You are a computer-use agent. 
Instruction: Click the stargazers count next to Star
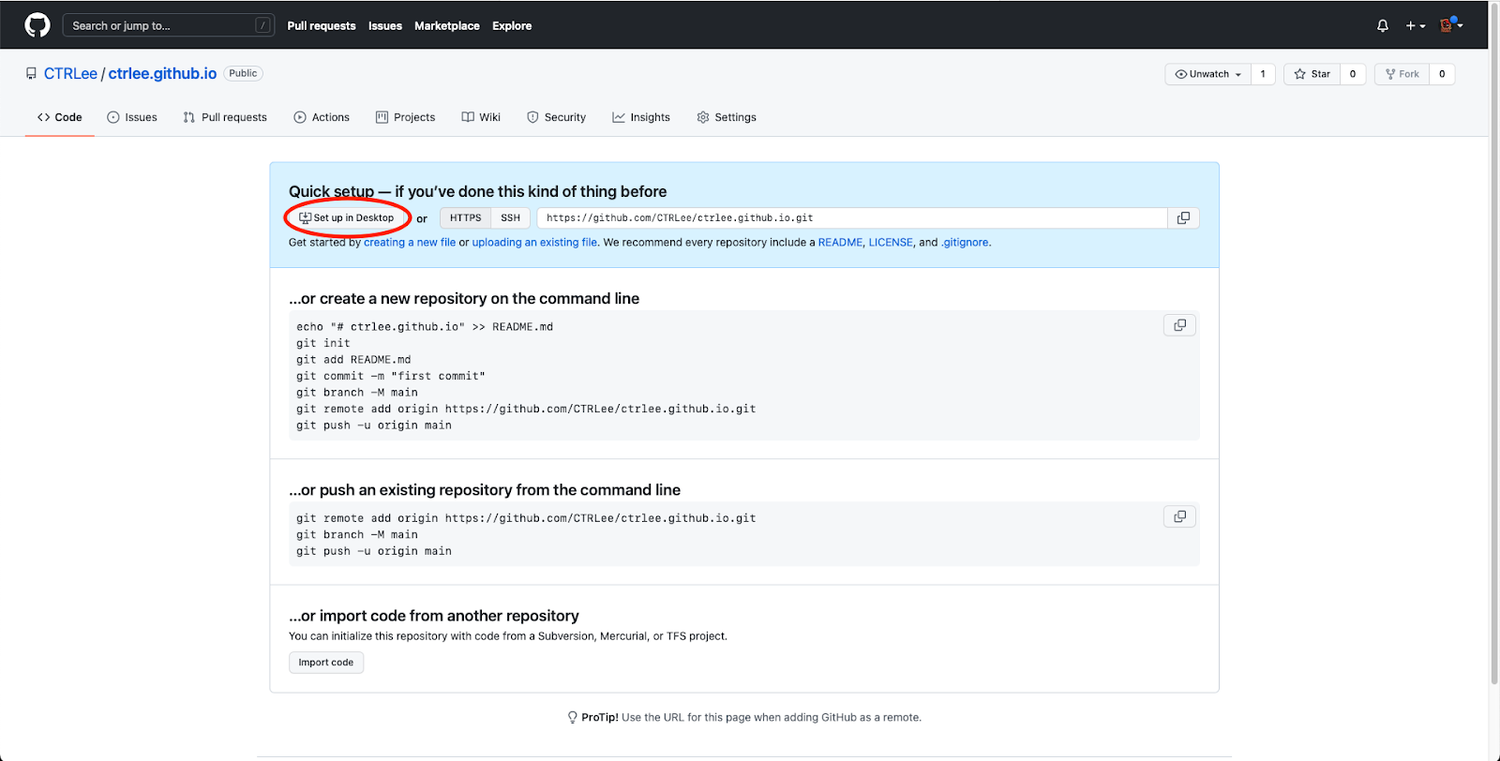coord(1353,74)
